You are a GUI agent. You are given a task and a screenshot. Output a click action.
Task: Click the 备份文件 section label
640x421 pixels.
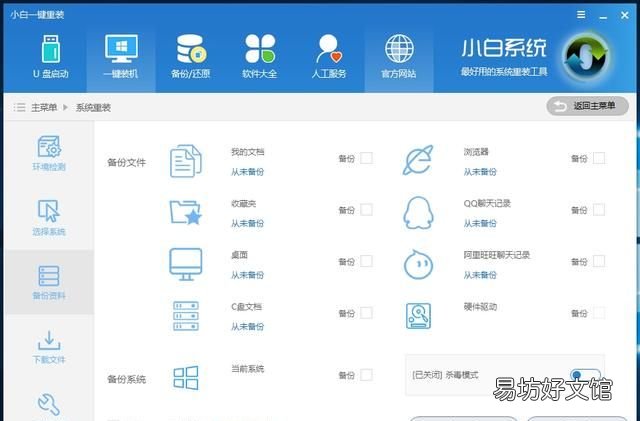(x=126, y=163)
